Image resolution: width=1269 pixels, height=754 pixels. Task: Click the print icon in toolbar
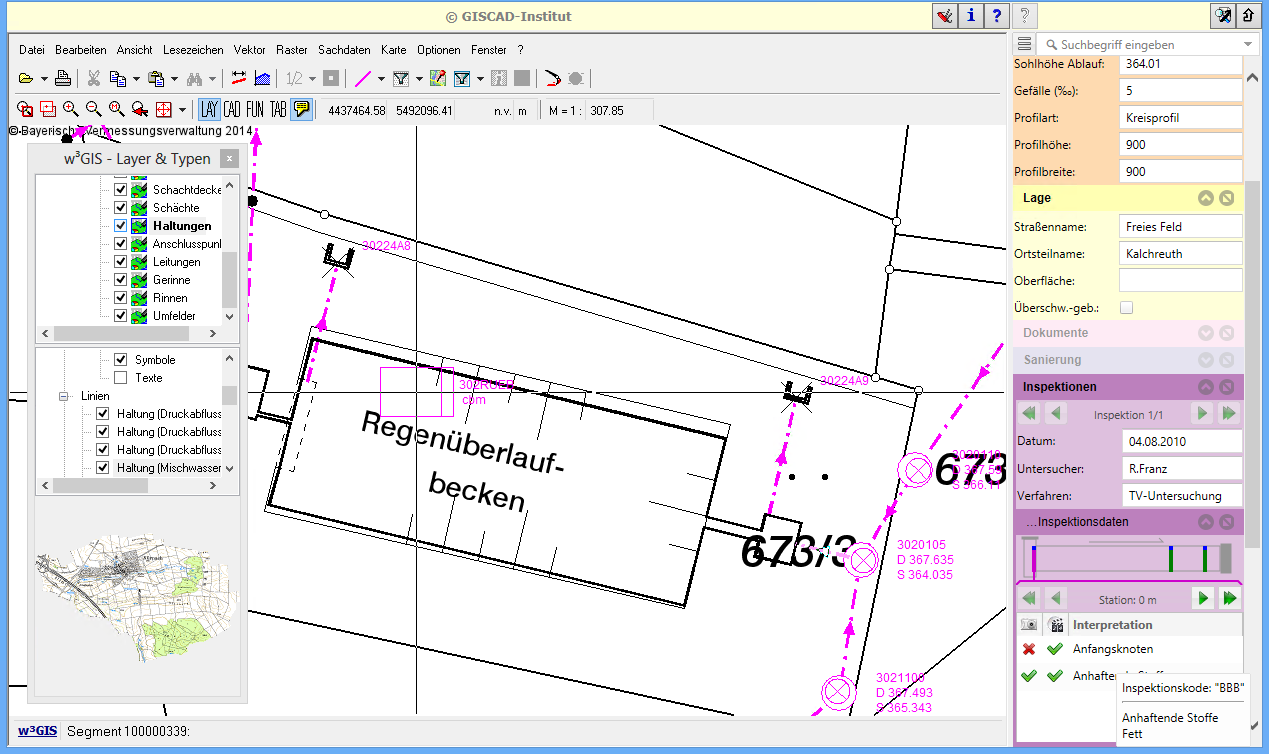pyautogui.click(x=62, y=78)
